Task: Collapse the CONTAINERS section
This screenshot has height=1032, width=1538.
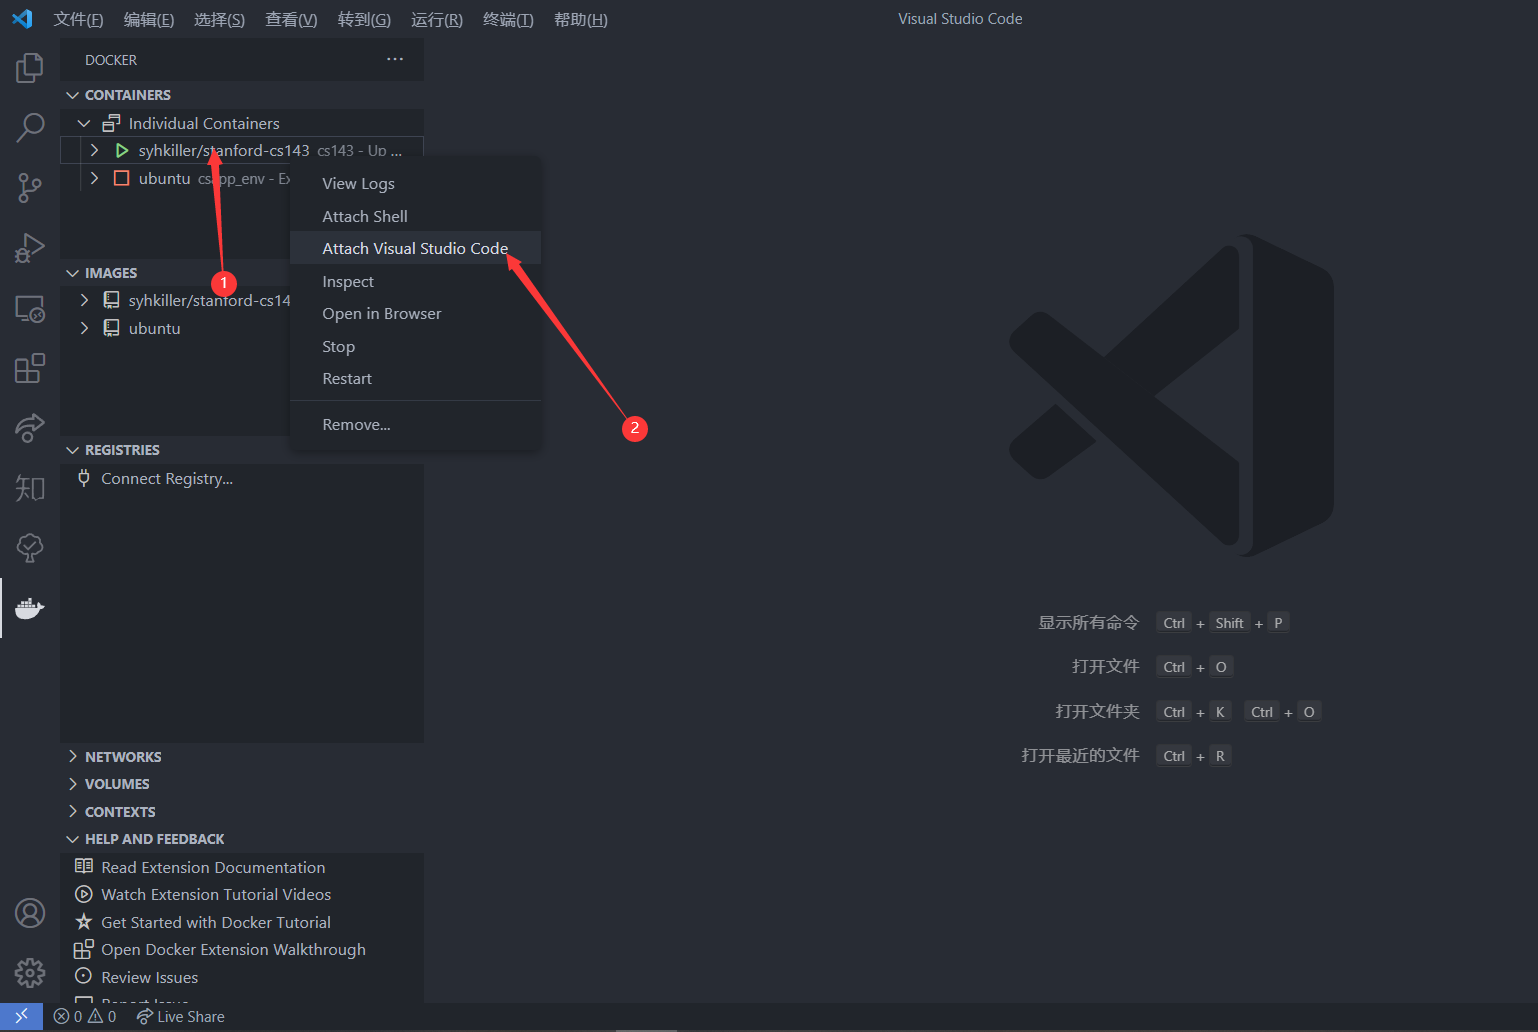Action: [72, 95]
